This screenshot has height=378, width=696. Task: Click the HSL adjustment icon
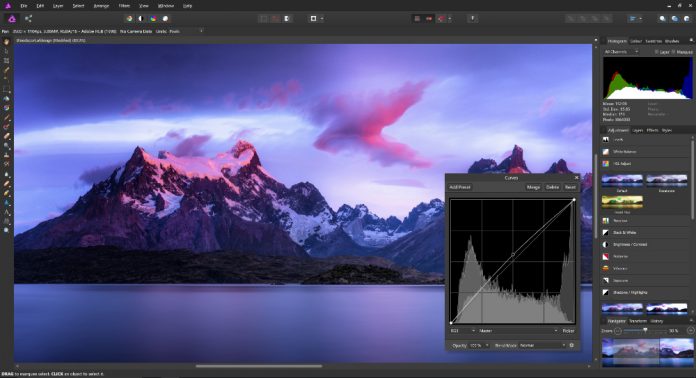[606, 163]
